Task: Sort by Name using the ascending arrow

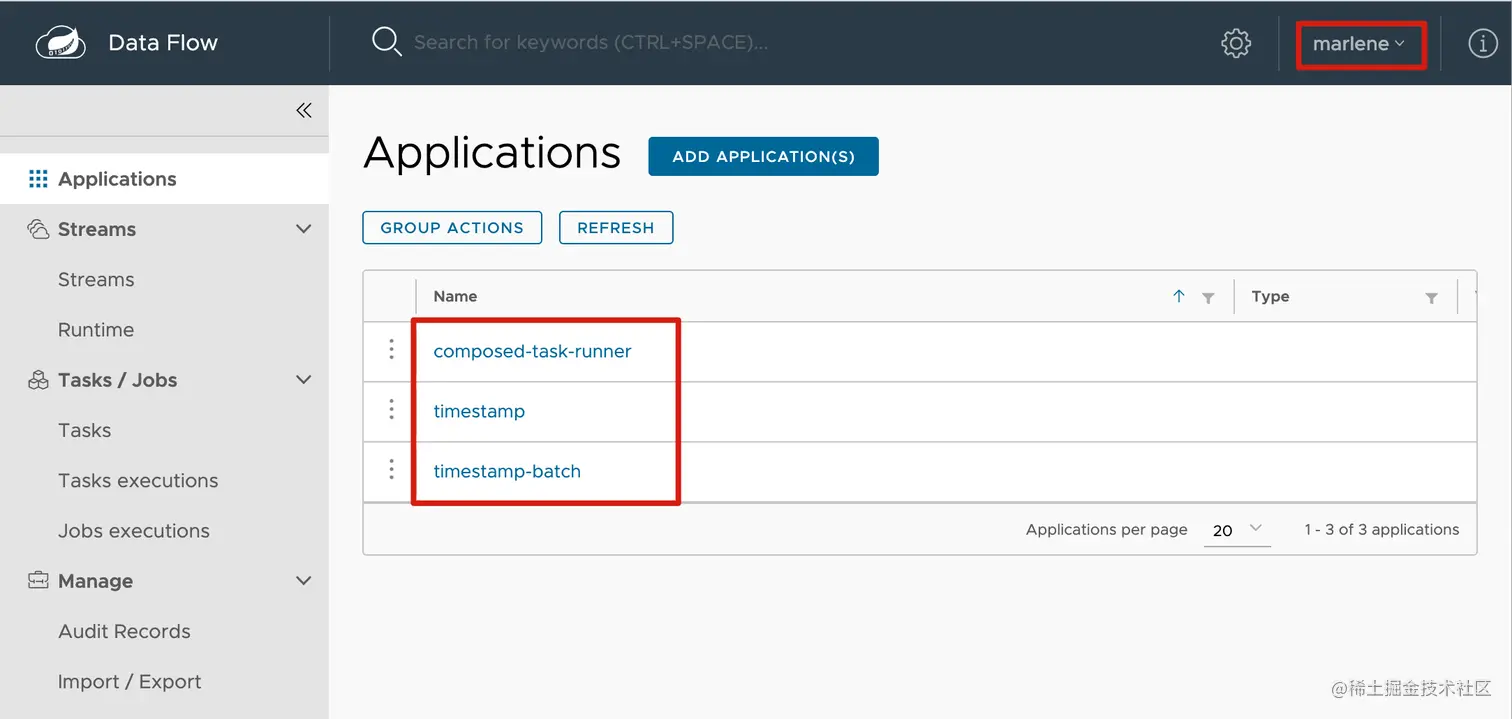Action: click(x=1179, y=296)
